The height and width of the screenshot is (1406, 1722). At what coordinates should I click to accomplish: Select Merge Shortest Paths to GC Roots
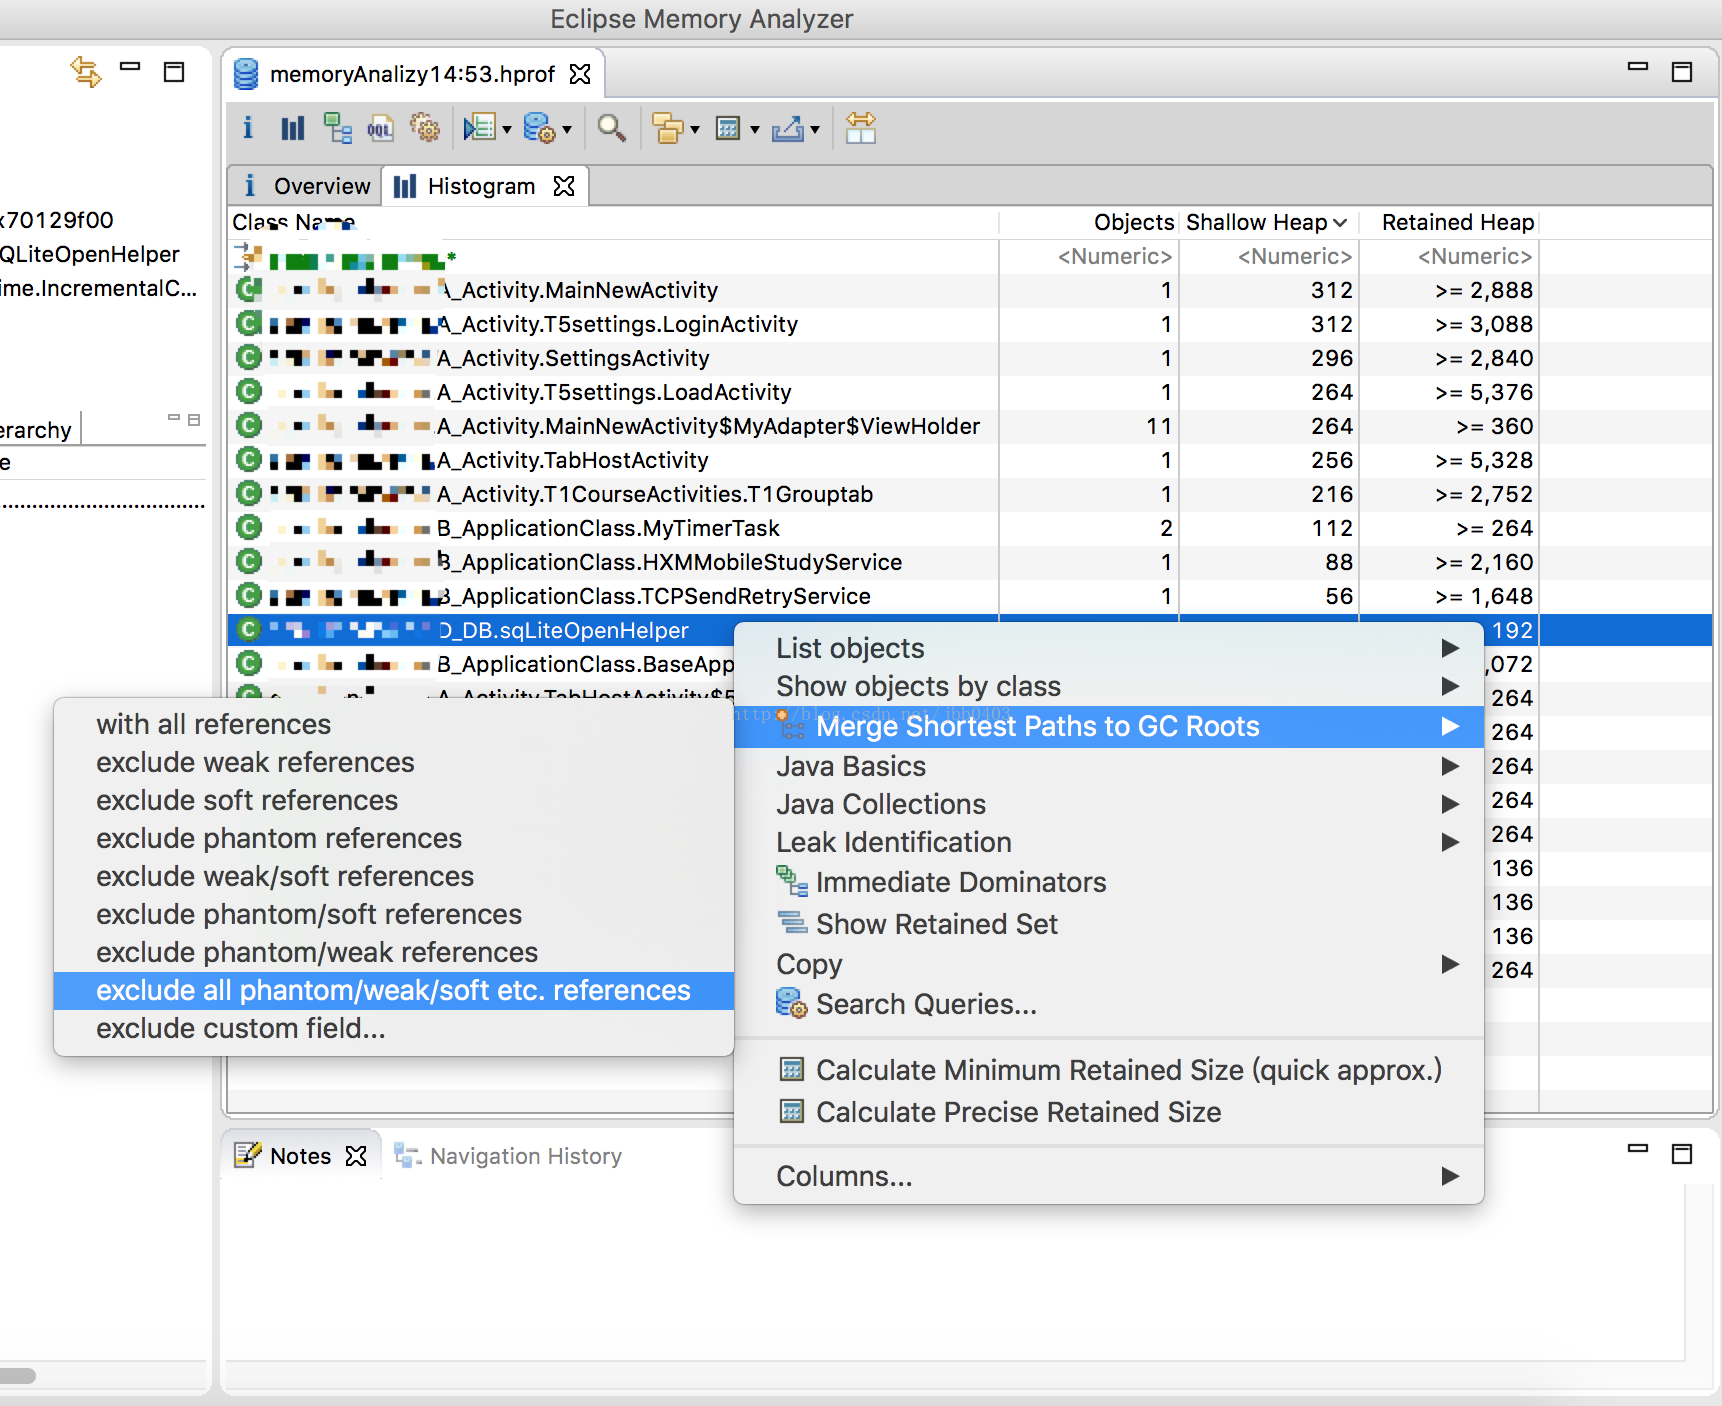tap(1108, 726)
